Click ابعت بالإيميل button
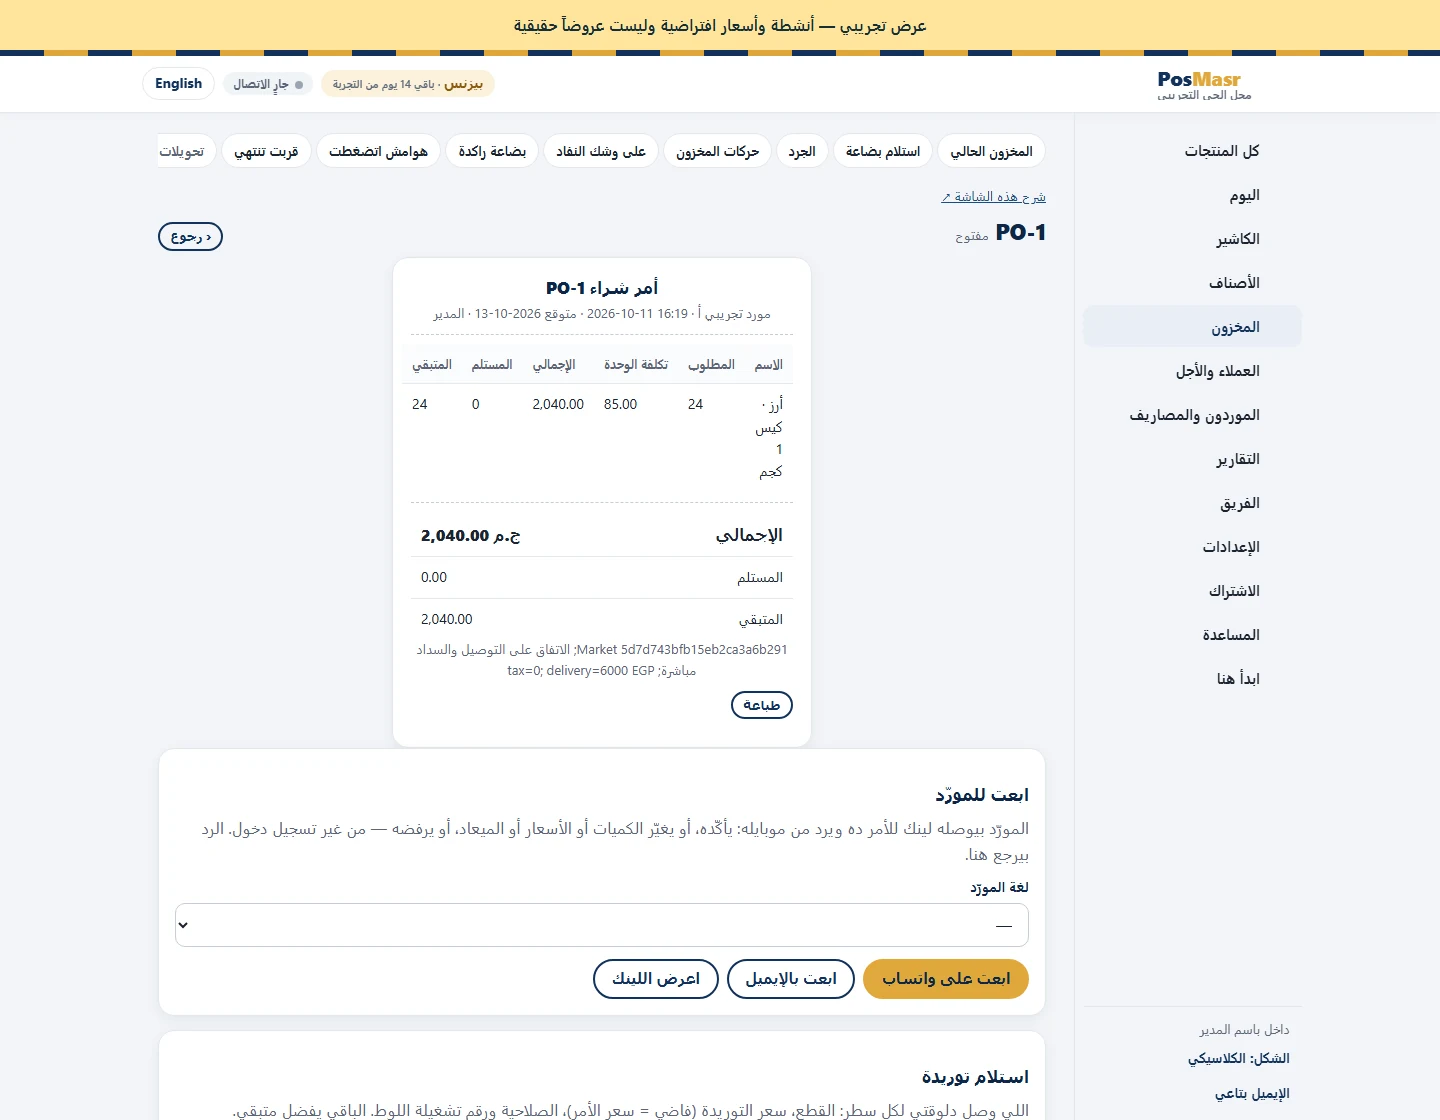1440x1120 pixels. pyautogui.click(x=791, y=979)
